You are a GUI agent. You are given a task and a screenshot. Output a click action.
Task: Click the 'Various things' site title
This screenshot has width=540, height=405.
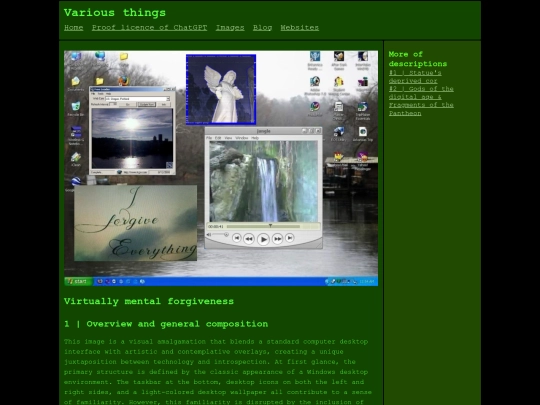(115, 13)
